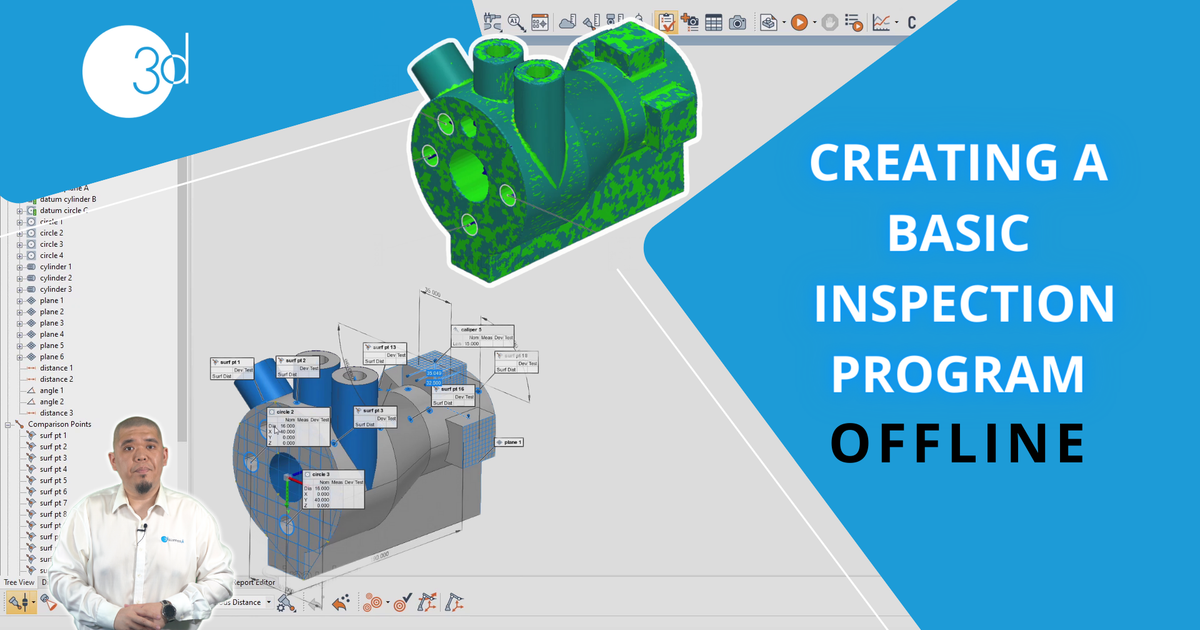Open the orange-header dialog window icon
The width and height of the screenshot is (1200, 630).
click(x=540, y=21)
